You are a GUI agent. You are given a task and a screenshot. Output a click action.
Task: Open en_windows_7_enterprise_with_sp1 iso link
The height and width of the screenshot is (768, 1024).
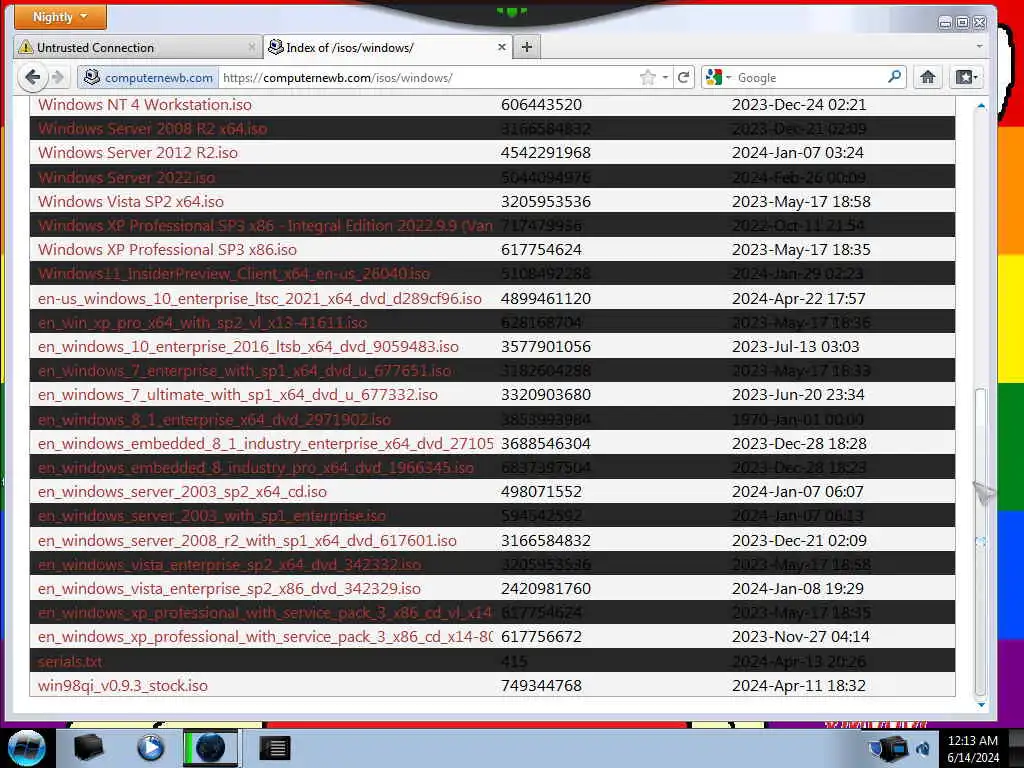point(245,371)
